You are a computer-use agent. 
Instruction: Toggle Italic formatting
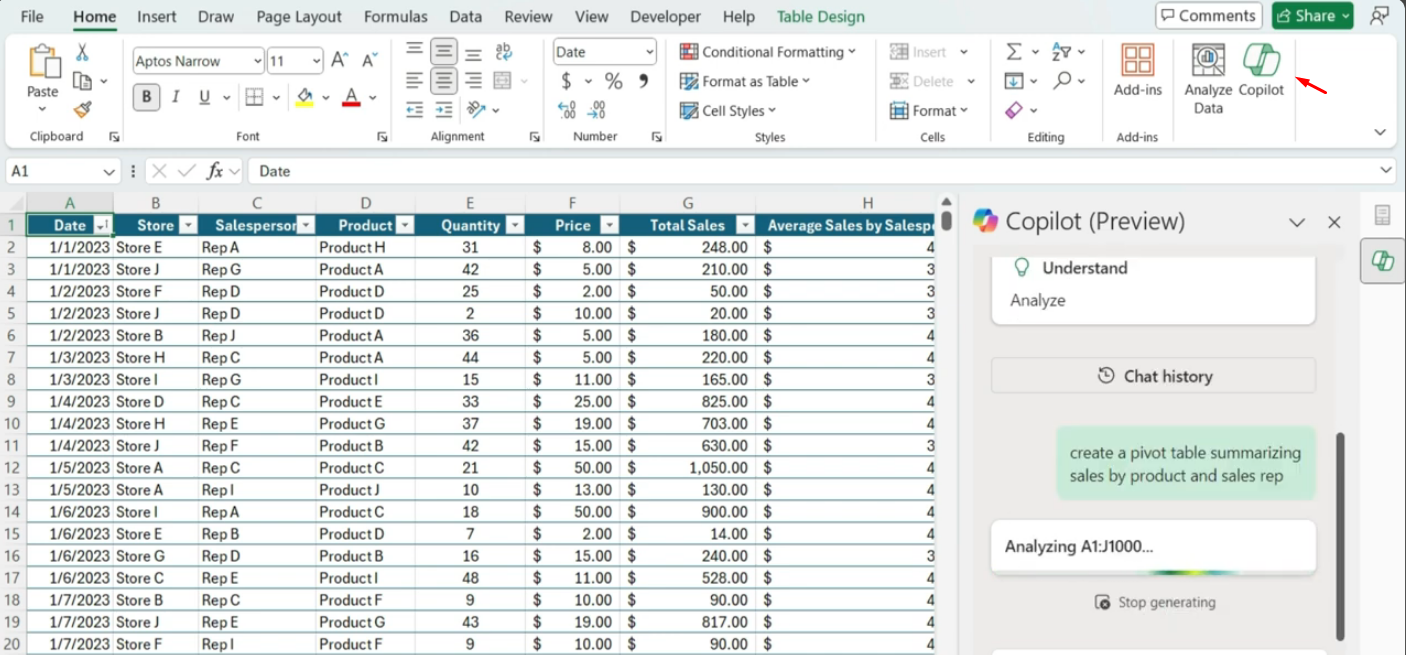pyautogui.click(x=176, y=97)
